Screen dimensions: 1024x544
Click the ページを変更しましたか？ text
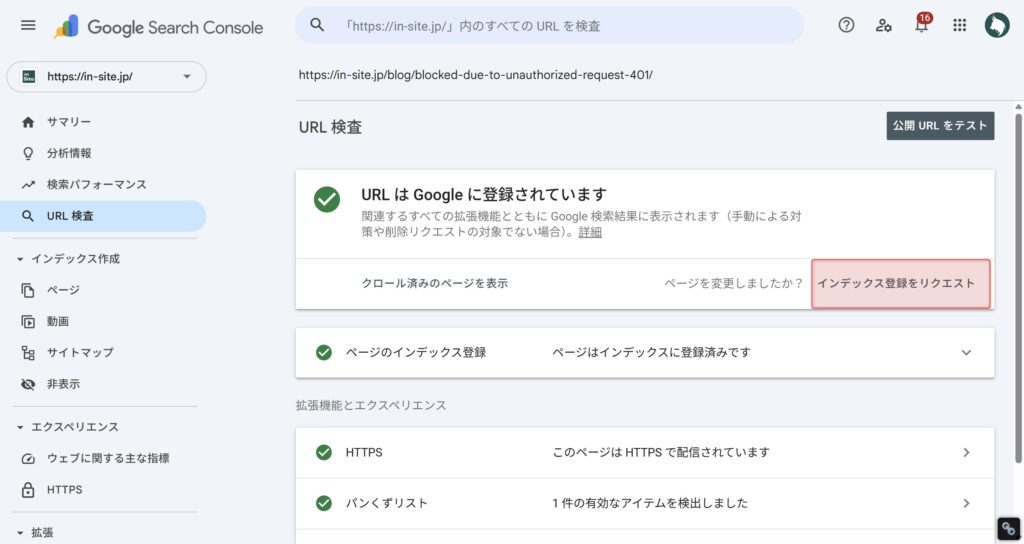pos(733,283)
